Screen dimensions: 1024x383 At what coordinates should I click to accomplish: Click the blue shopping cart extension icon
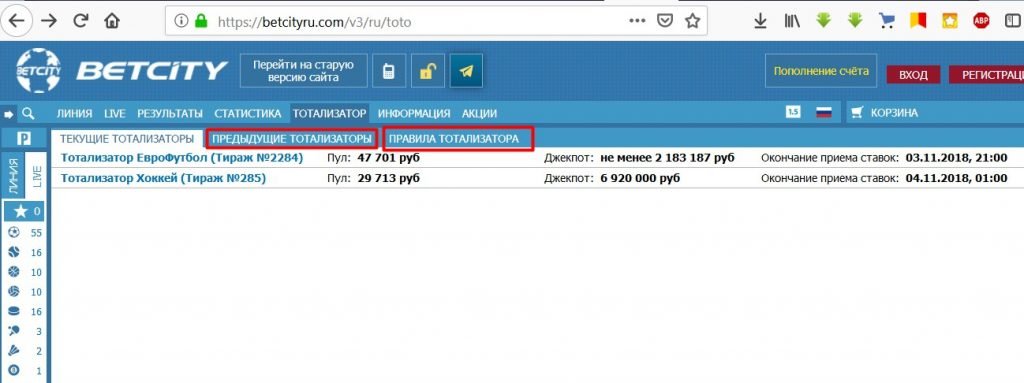[x=886, y=21]
